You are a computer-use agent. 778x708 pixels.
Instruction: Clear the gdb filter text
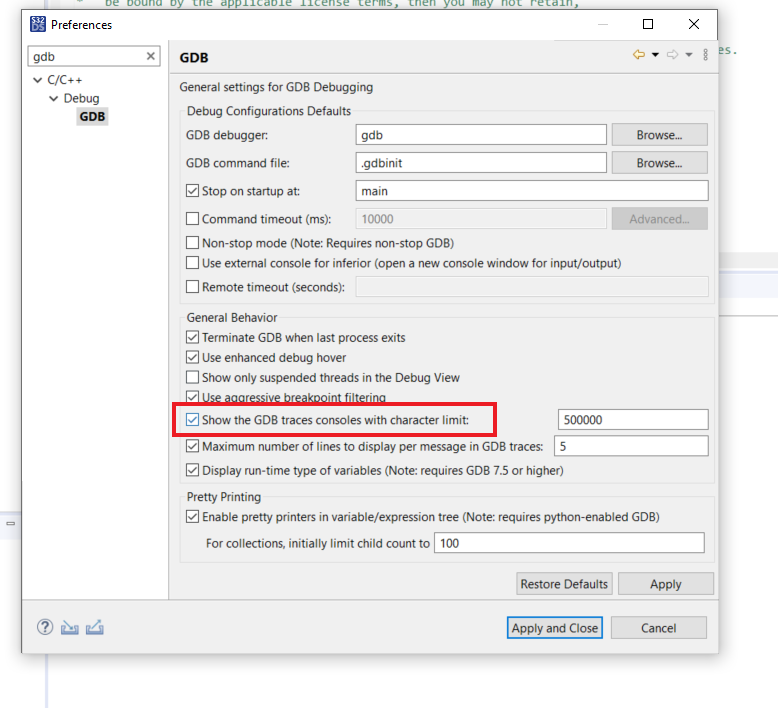pyautogui.click(x=150, y=56)
